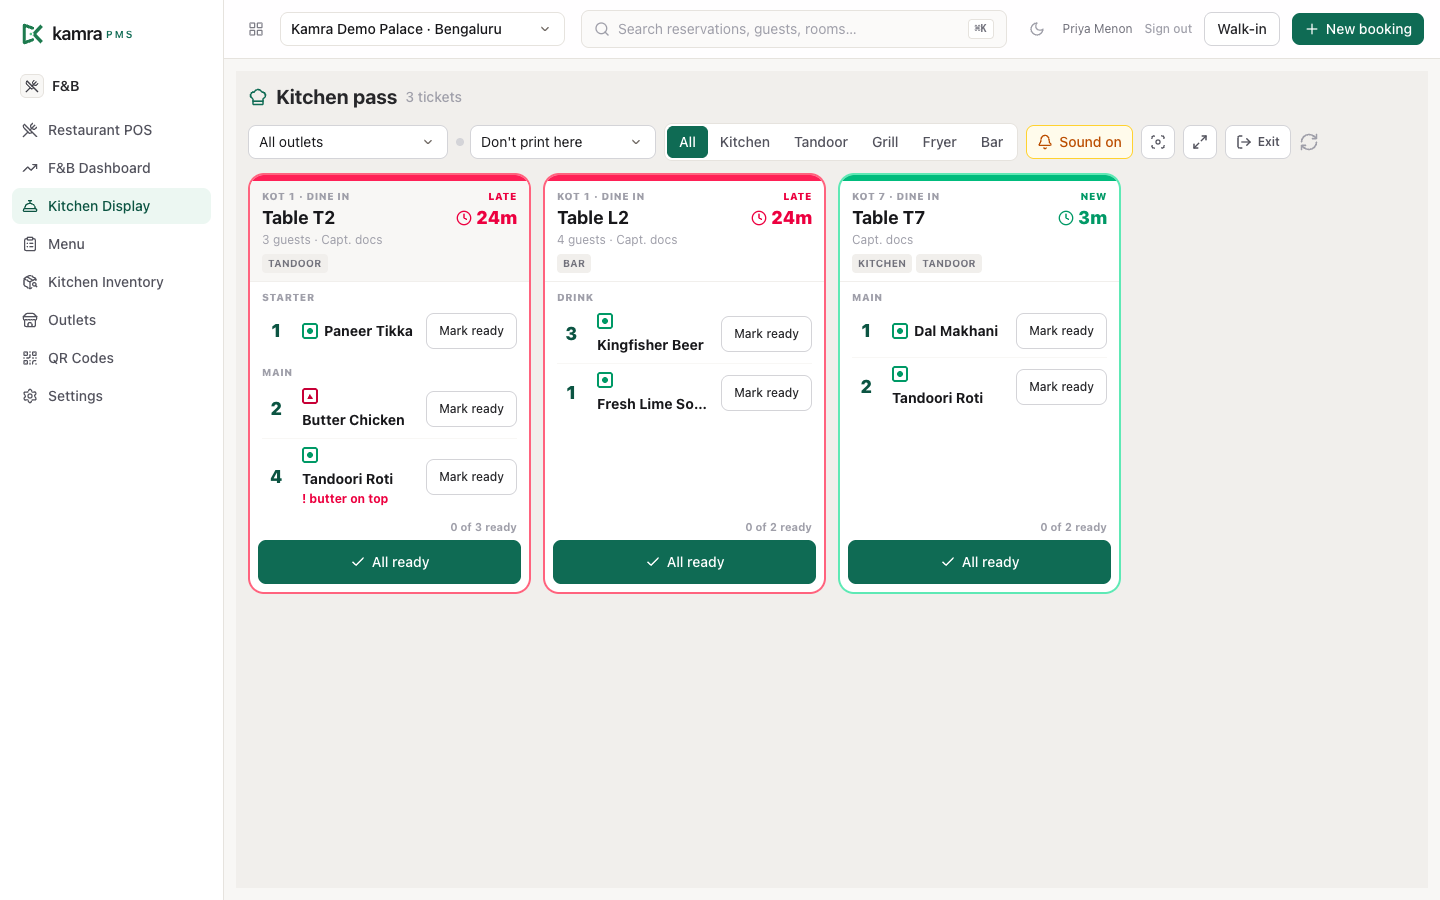Mark Butter Chicken as ready

click(471, 409)
